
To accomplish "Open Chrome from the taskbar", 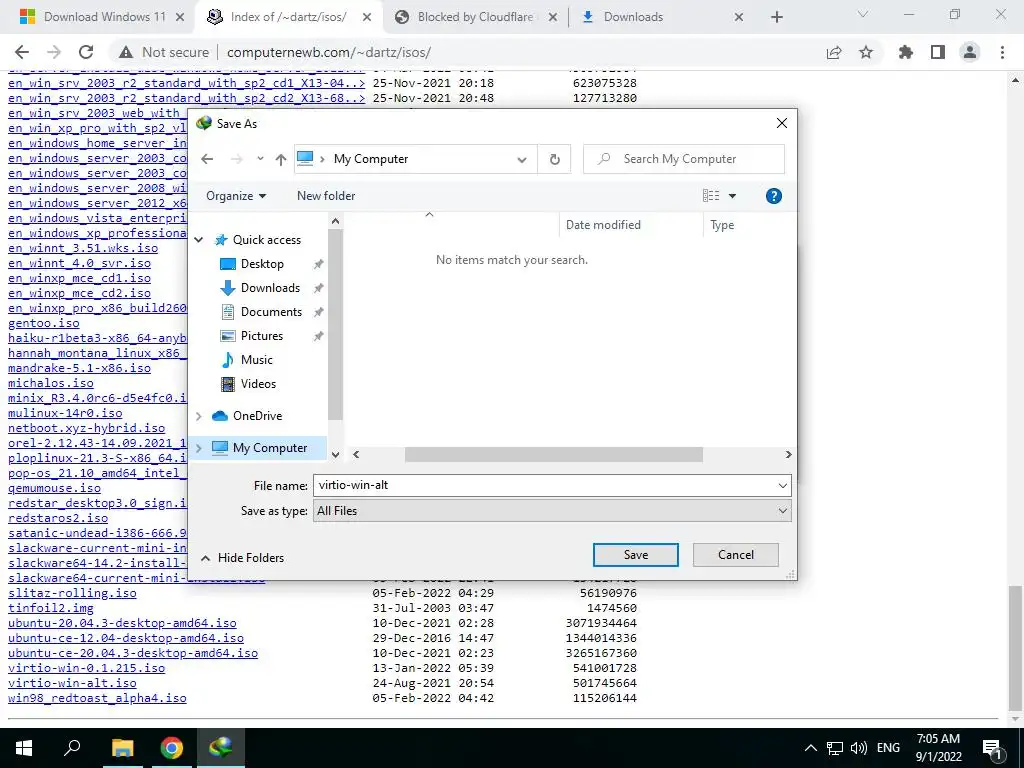I will pos(172,748).
